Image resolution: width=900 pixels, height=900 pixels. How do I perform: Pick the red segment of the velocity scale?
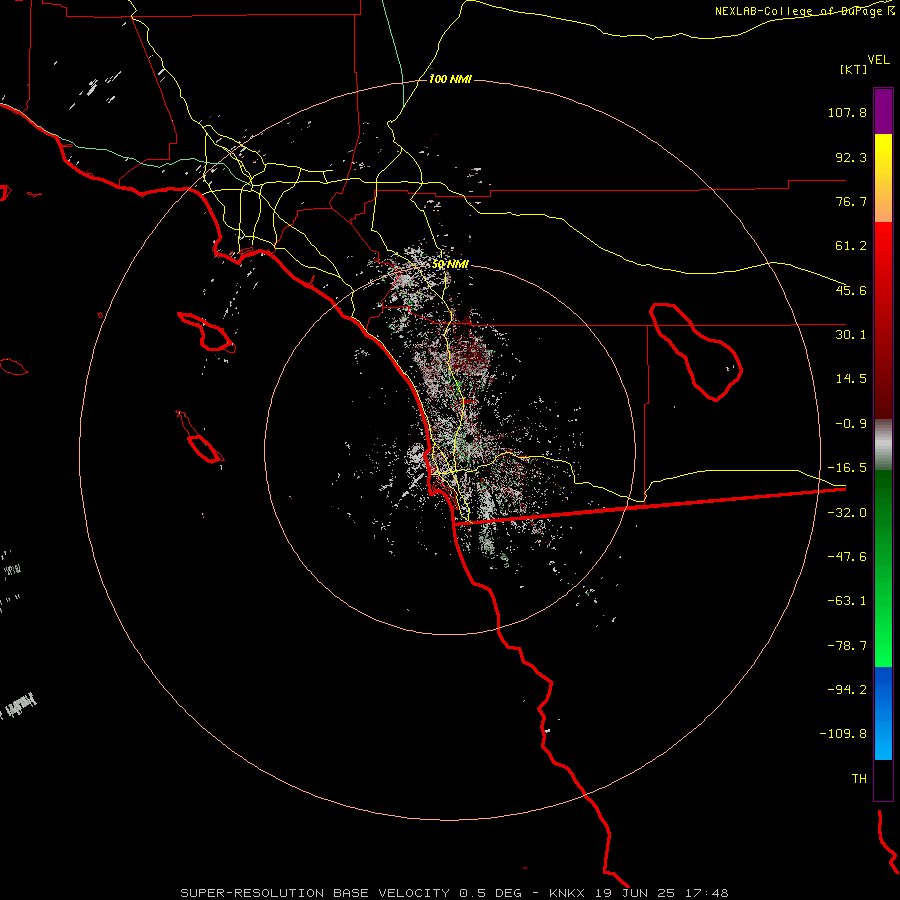click(883, 320)
